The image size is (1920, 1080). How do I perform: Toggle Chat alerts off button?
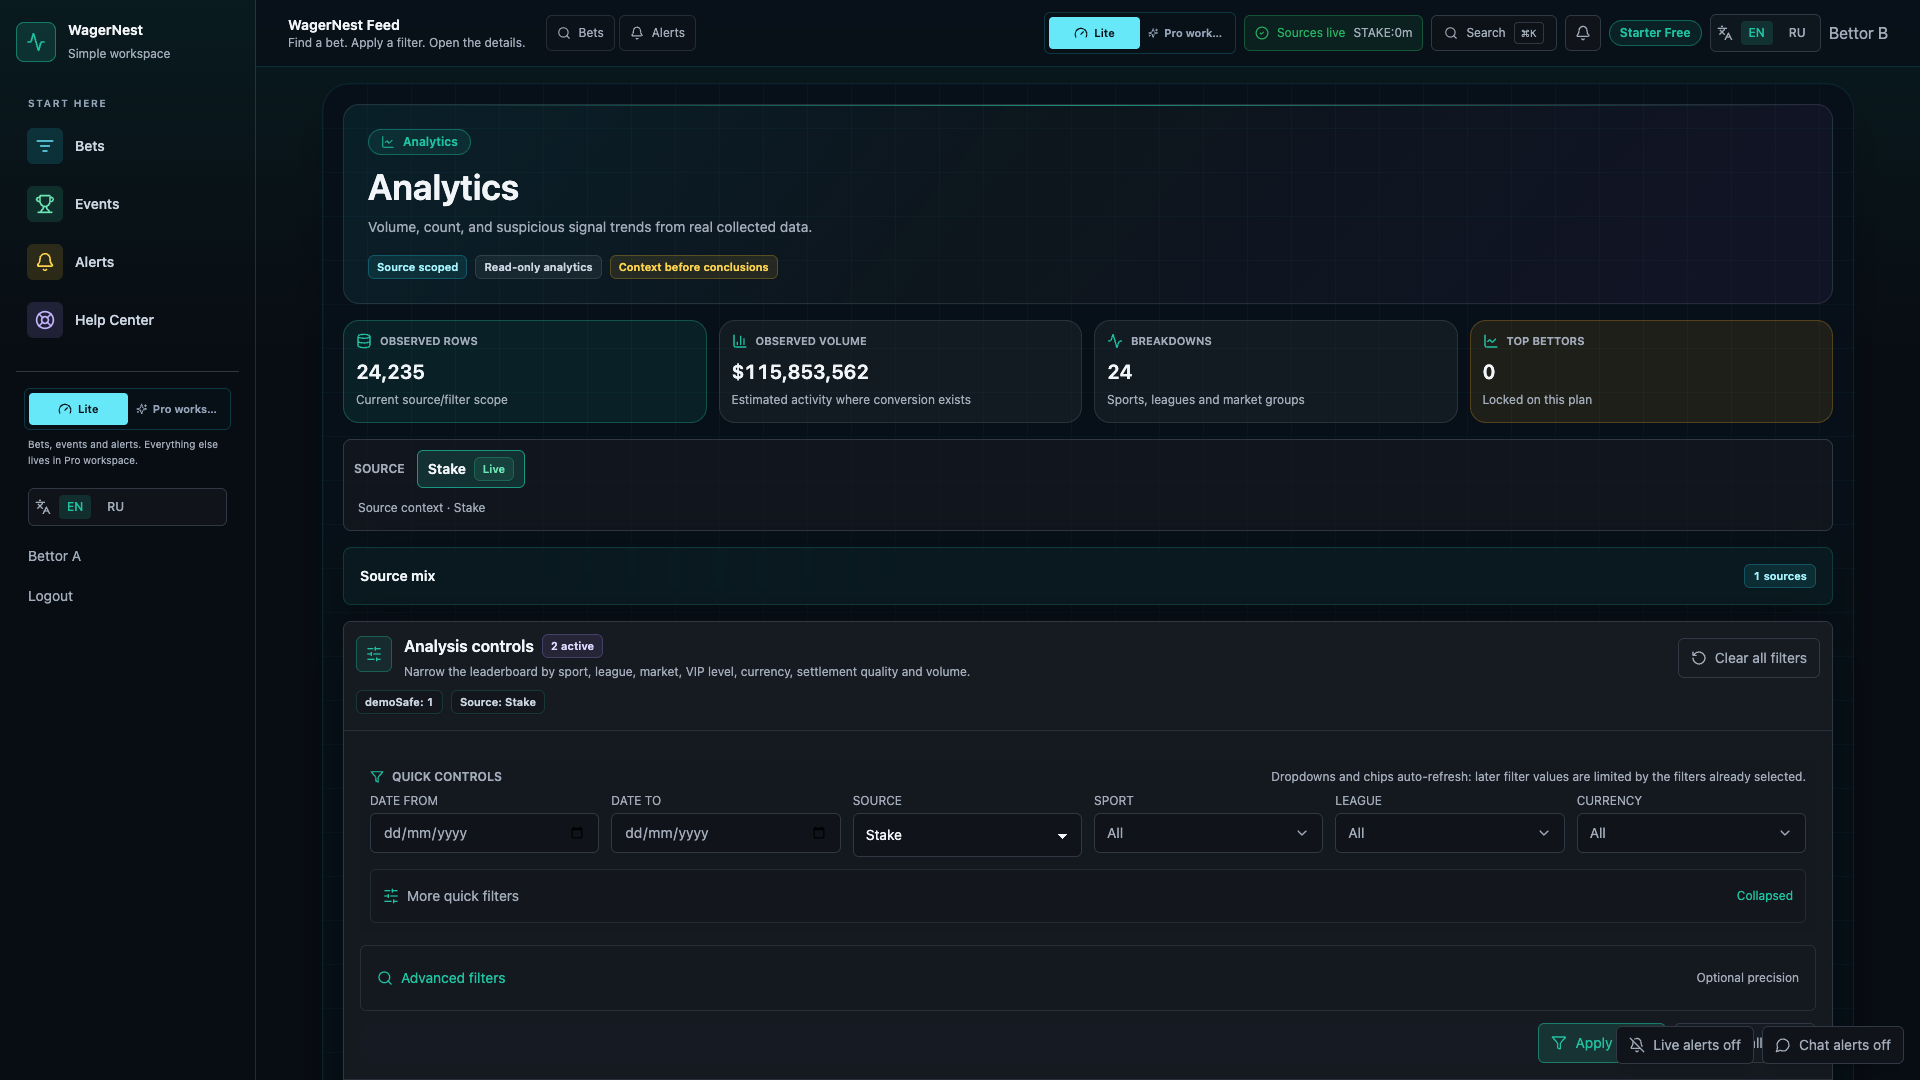tap(1833, 1045)
